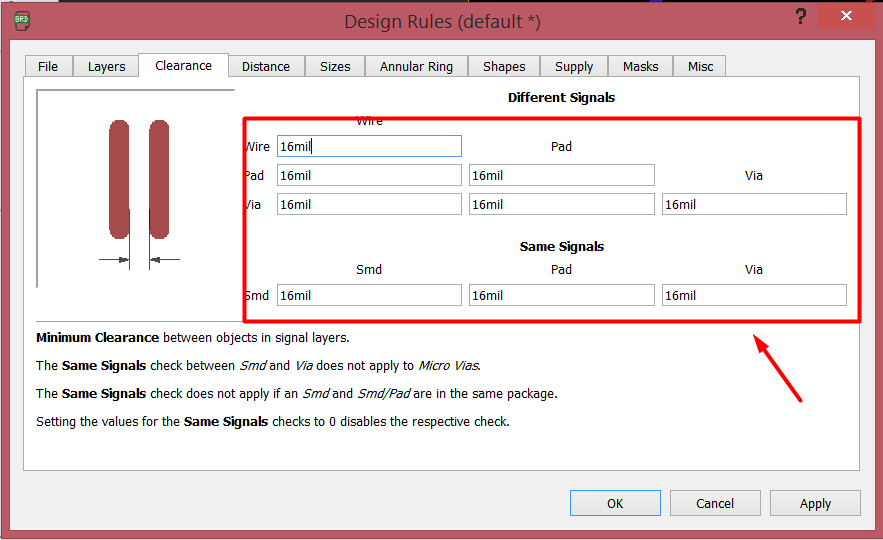
Task: Switch to the Layers tab
Action: 106,67
